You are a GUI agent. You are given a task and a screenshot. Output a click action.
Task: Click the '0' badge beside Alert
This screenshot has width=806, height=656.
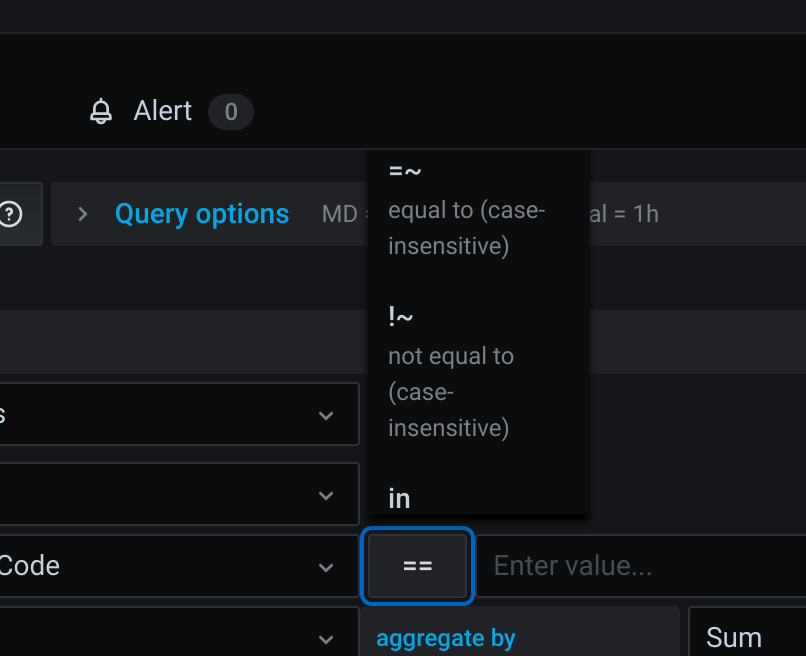click(x=231, y=112)
